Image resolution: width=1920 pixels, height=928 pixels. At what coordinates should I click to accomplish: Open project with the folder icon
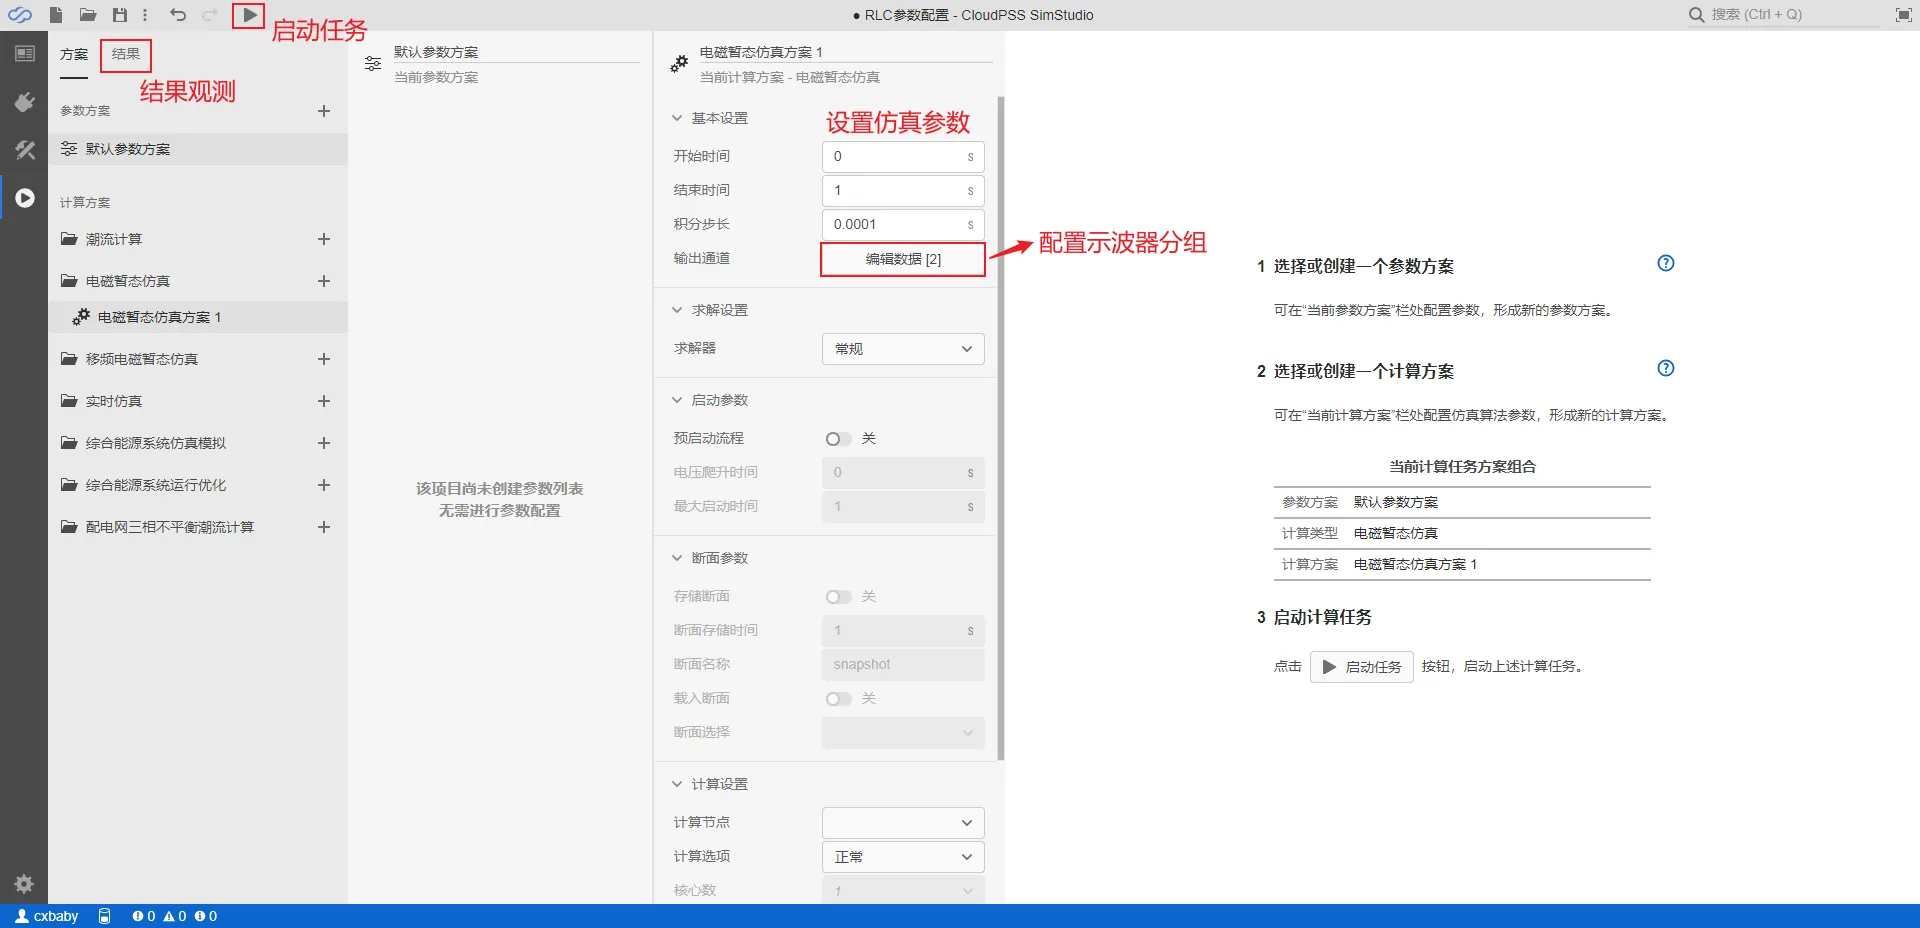88,15
